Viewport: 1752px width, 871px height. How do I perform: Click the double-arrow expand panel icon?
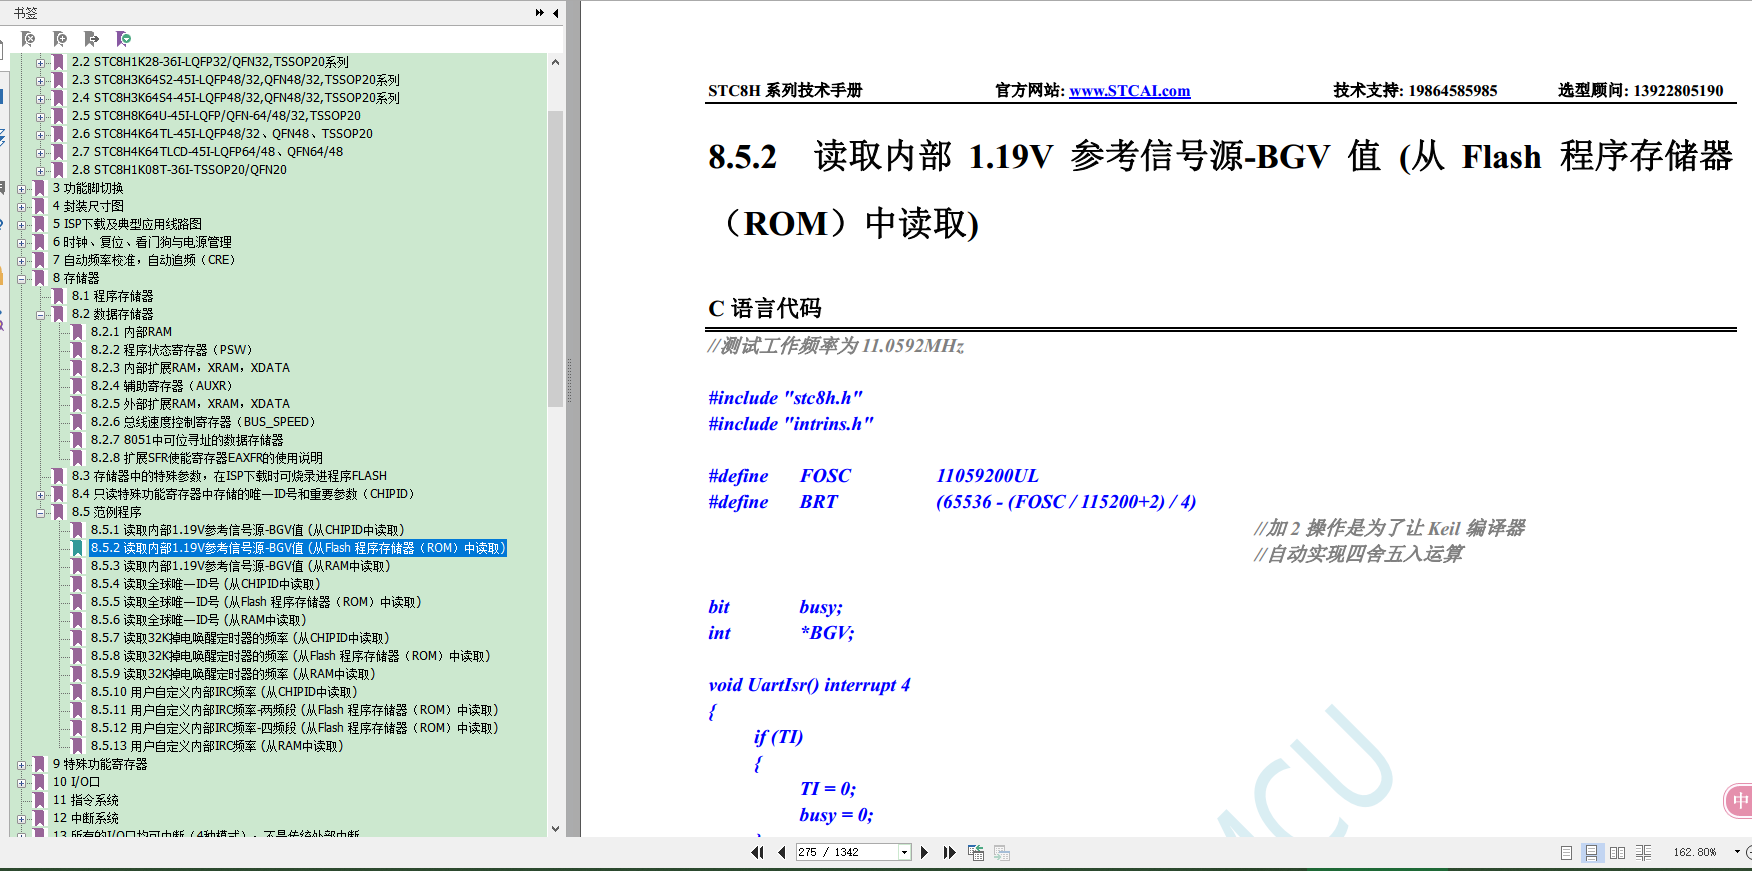540,13
